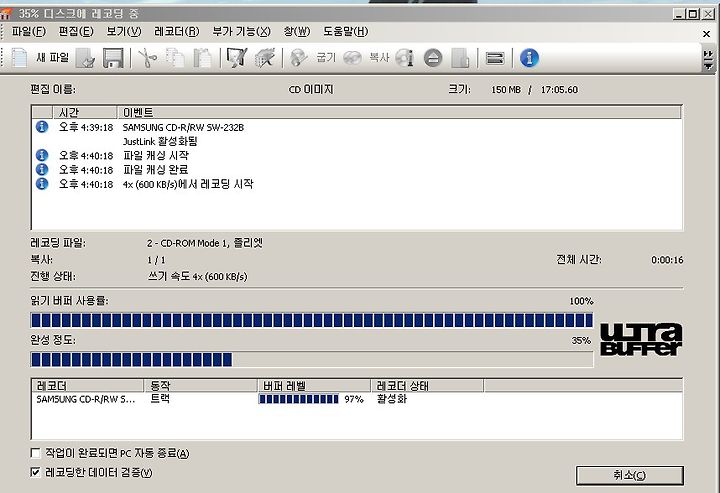Click the 취소(C) cancel button
Screen dimensions: 720x493
pos(630,475)
